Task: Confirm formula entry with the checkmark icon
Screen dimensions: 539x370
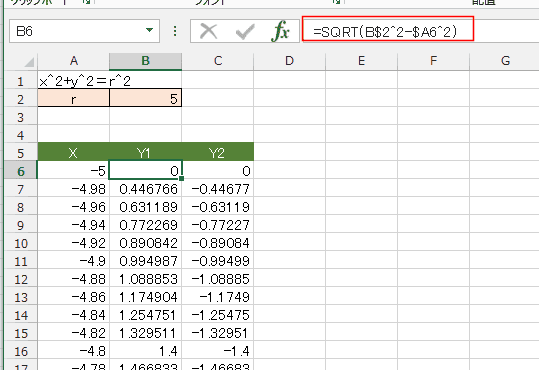Action: (x=245, y=32)
